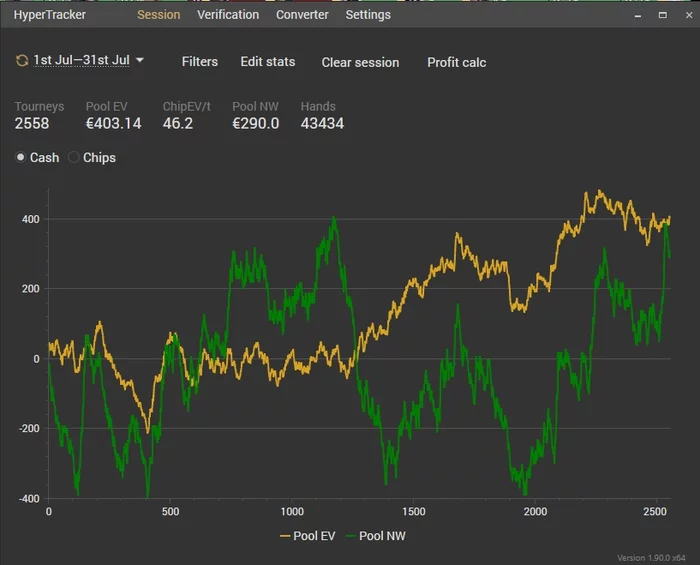Click the Pool NW value €290.0
The image size is (700, 565).
(x=256, y=123)
